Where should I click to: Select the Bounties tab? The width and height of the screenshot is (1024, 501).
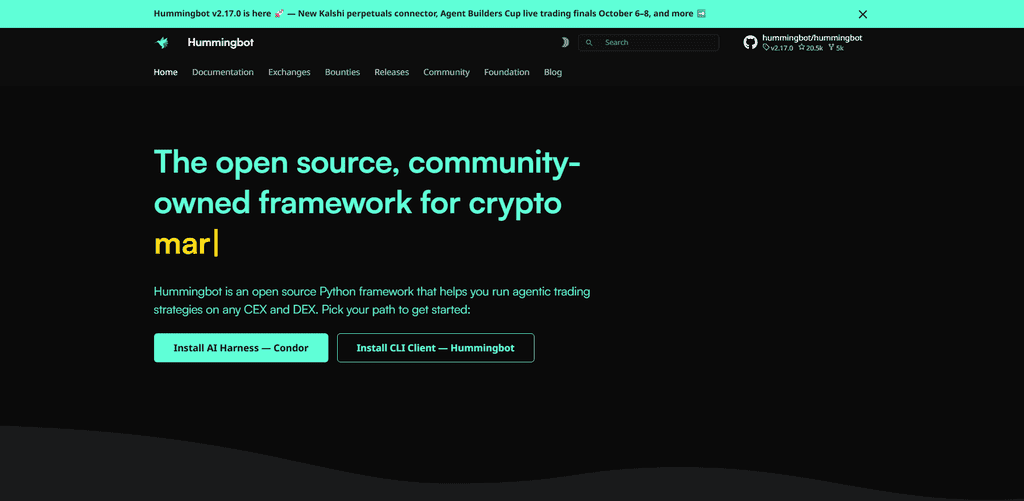342,73
